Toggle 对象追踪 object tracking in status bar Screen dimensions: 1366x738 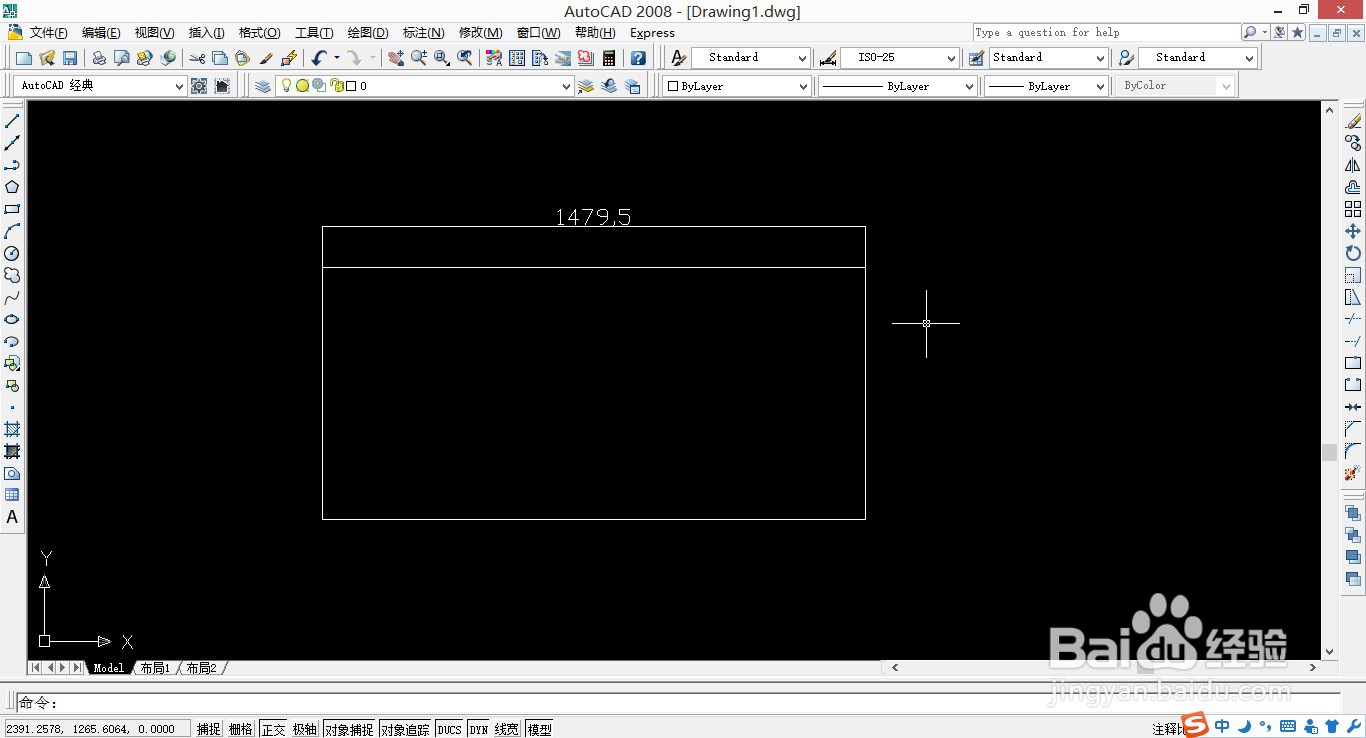point(405,729)
